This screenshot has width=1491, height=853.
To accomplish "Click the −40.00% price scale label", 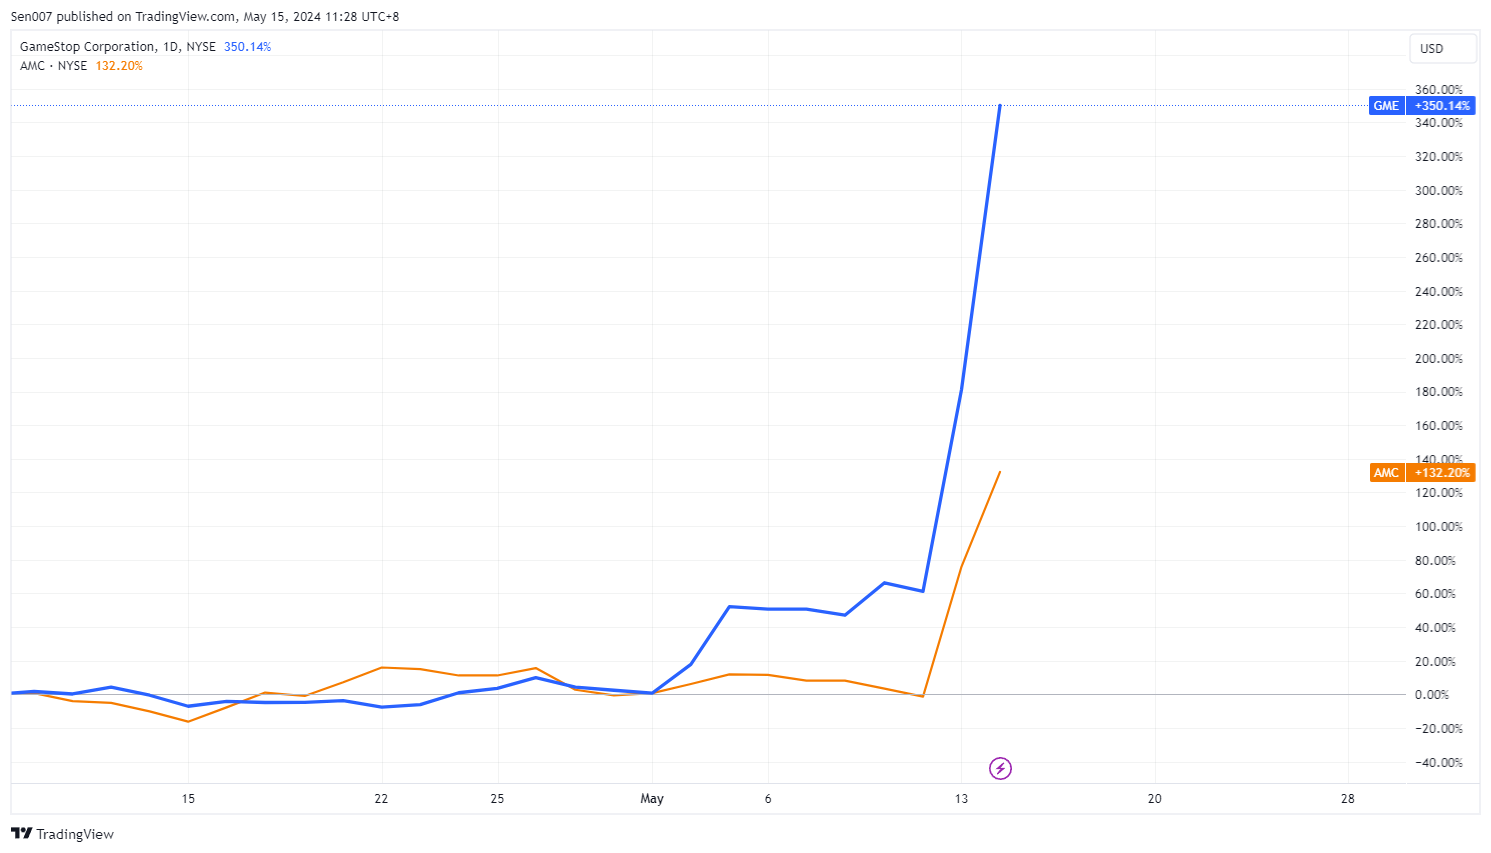I will coord(1438,762).
